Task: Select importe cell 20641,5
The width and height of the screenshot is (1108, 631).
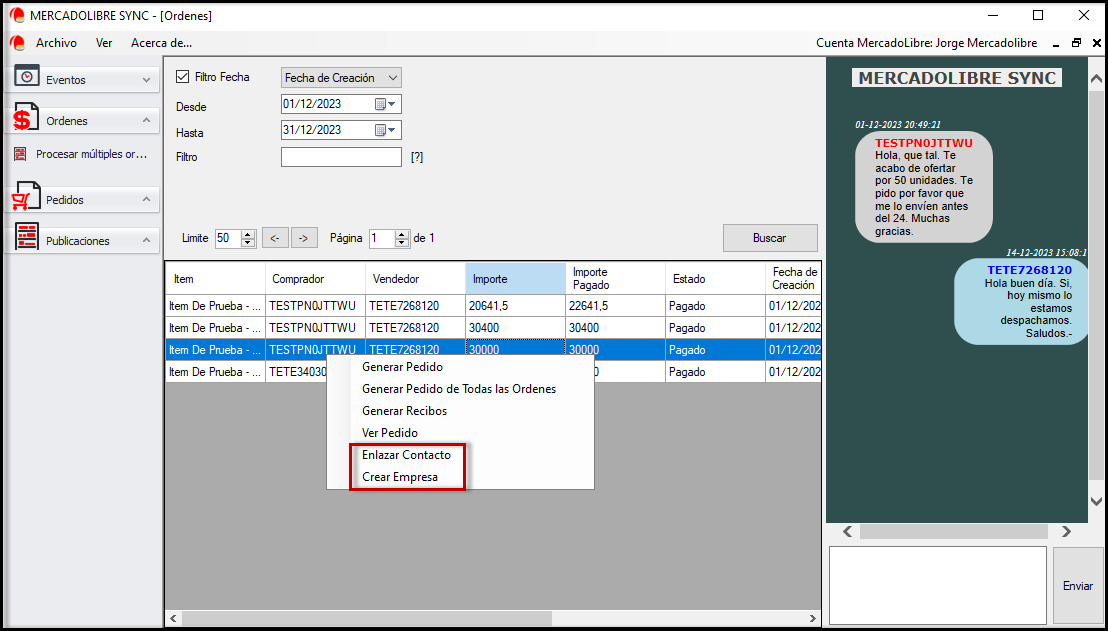Action: pyautogui.click(x=515, y=306)
